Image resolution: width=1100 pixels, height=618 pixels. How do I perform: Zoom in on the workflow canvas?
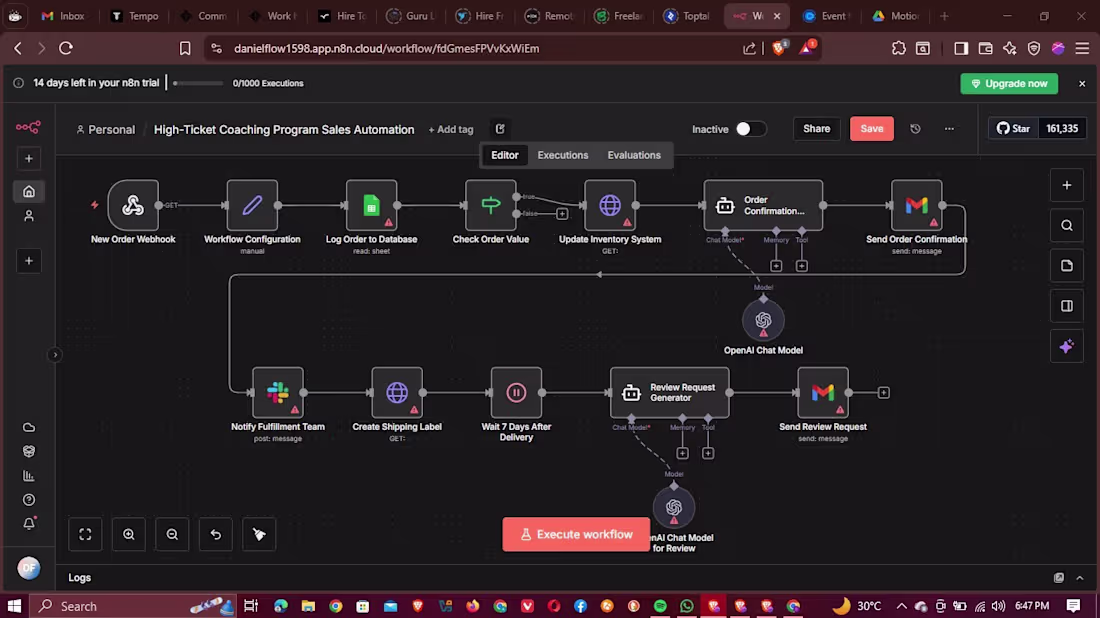[x=128, y=535]
